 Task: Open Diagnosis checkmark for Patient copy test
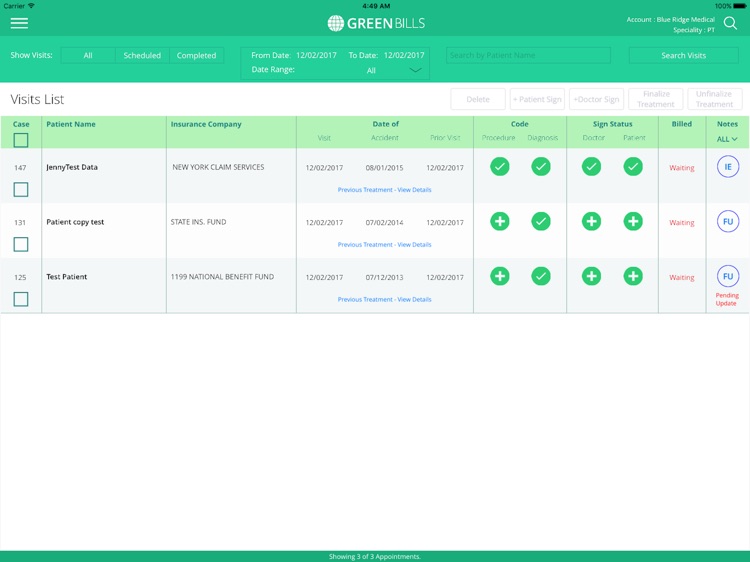(x=540, y=221)
